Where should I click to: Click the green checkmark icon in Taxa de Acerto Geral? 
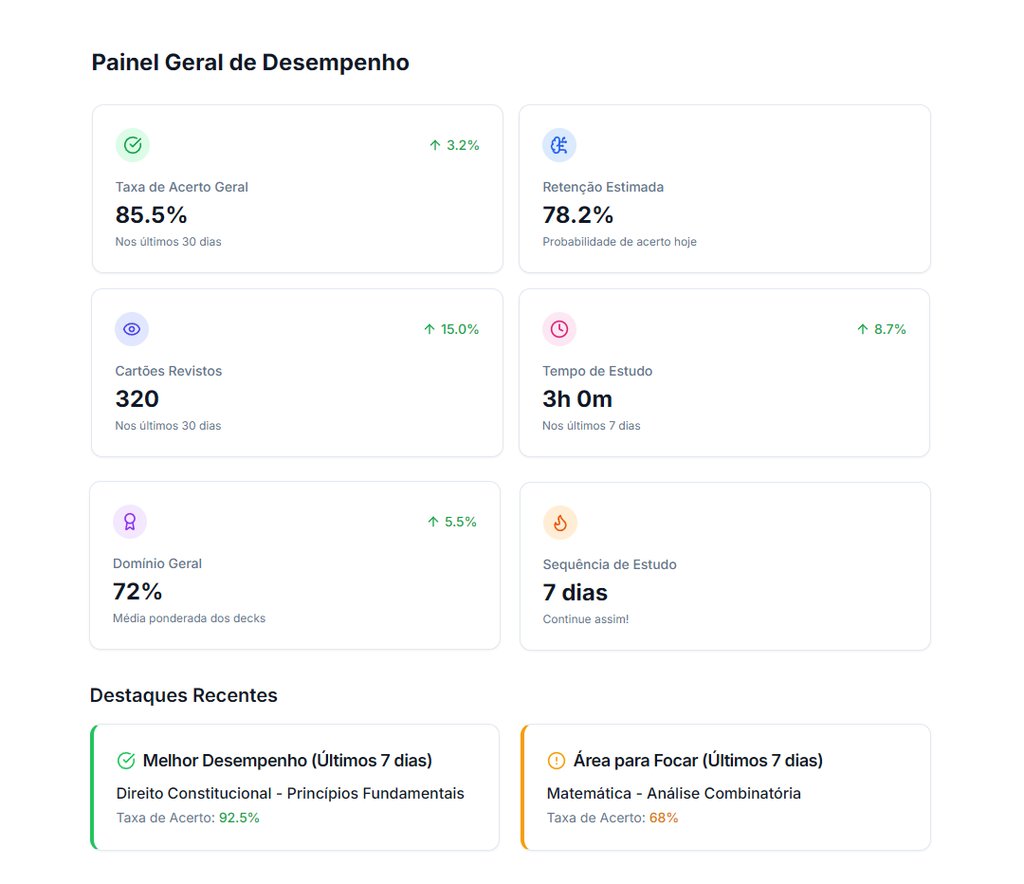point(132,145)
